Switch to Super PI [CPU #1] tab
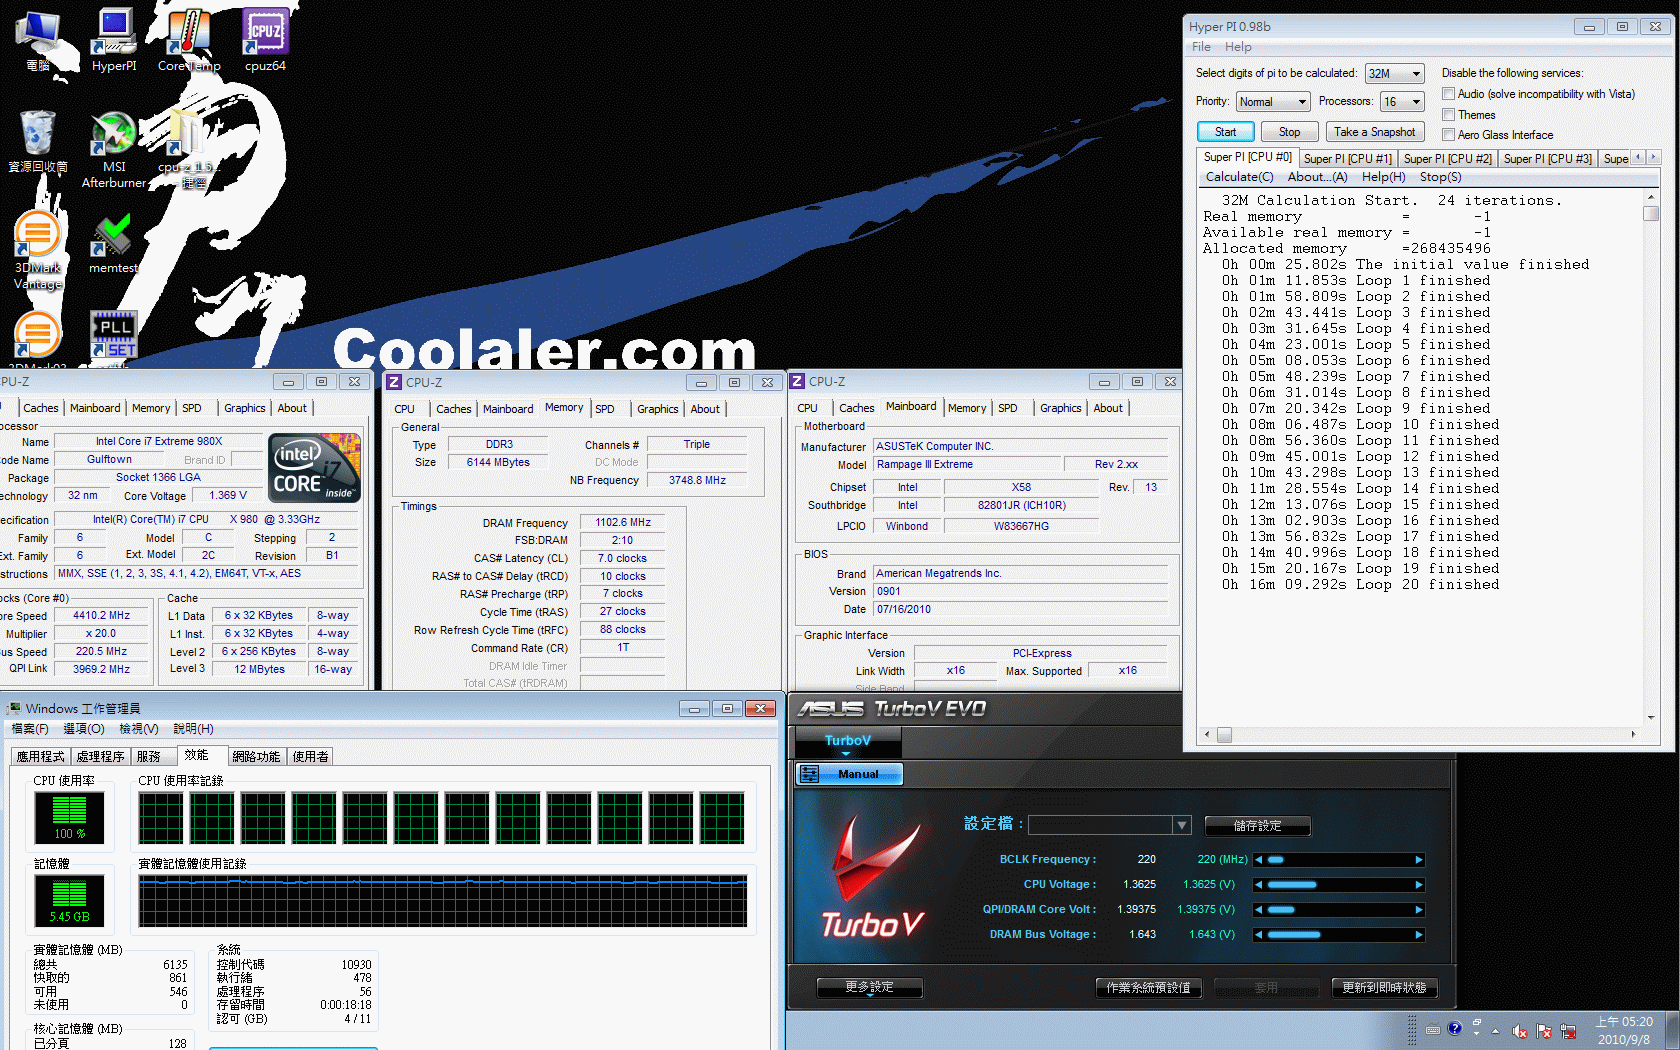The height and width of the screenshot is (1050, 1680). (x=1347, y=158)
